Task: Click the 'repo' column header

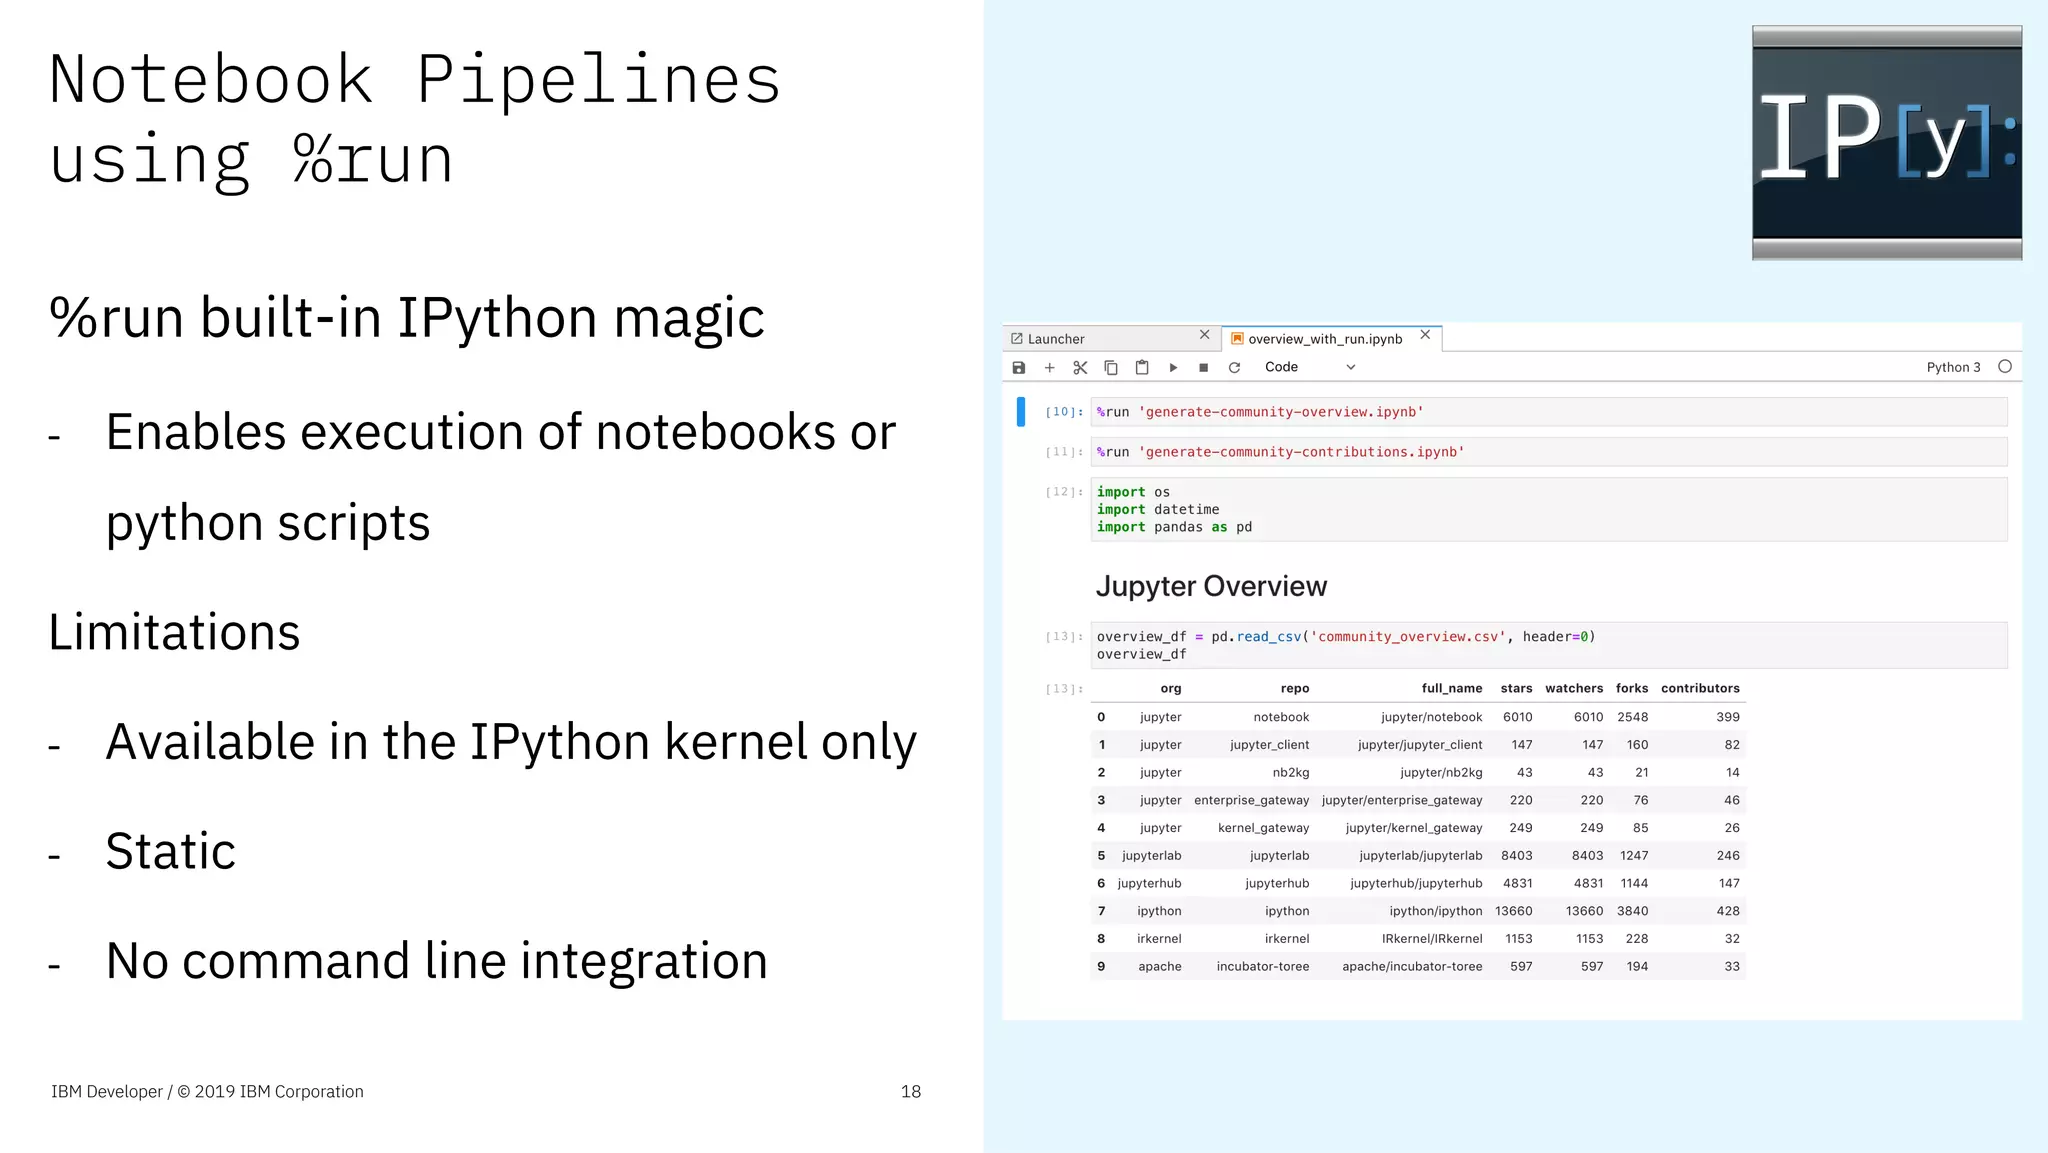Action: (x=1295, y=688)
